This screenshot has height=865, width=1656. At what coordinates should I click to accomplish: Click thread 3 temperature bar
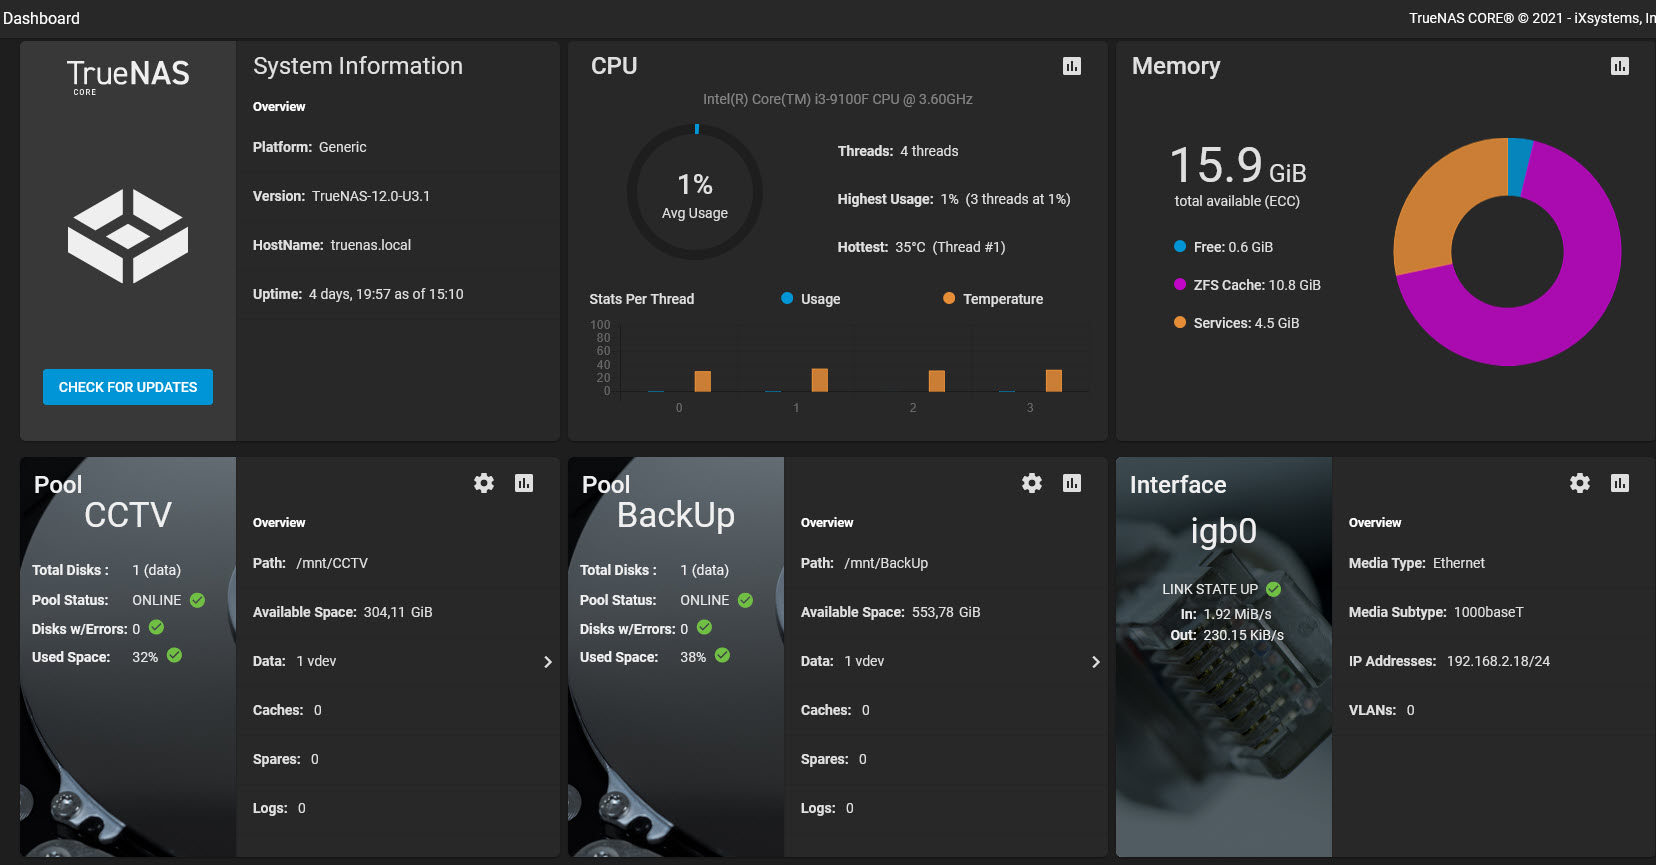(1054, 380)
